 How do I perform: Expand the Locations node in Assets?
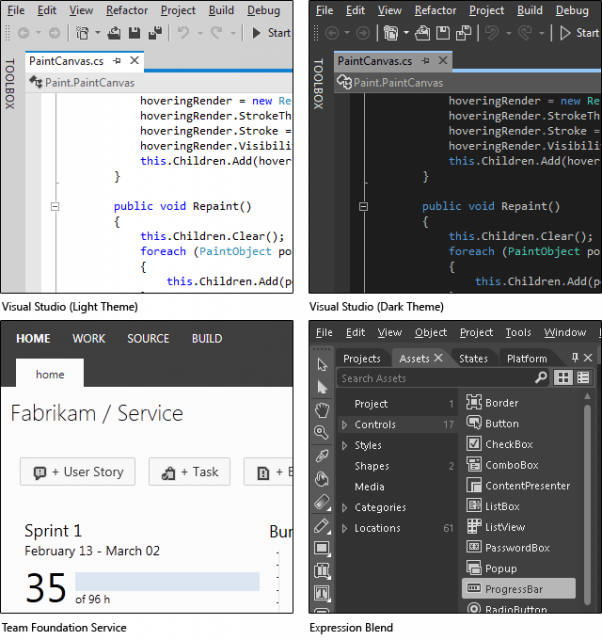click(x=344, y=528)
